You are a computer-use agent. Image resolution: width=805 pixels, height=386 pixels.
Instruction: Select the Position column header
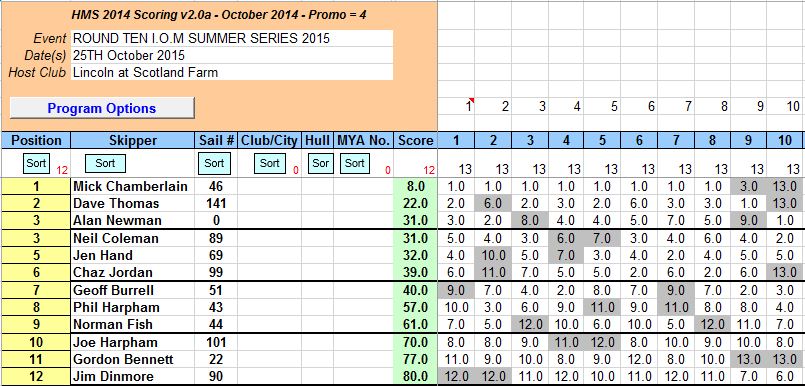36,140
